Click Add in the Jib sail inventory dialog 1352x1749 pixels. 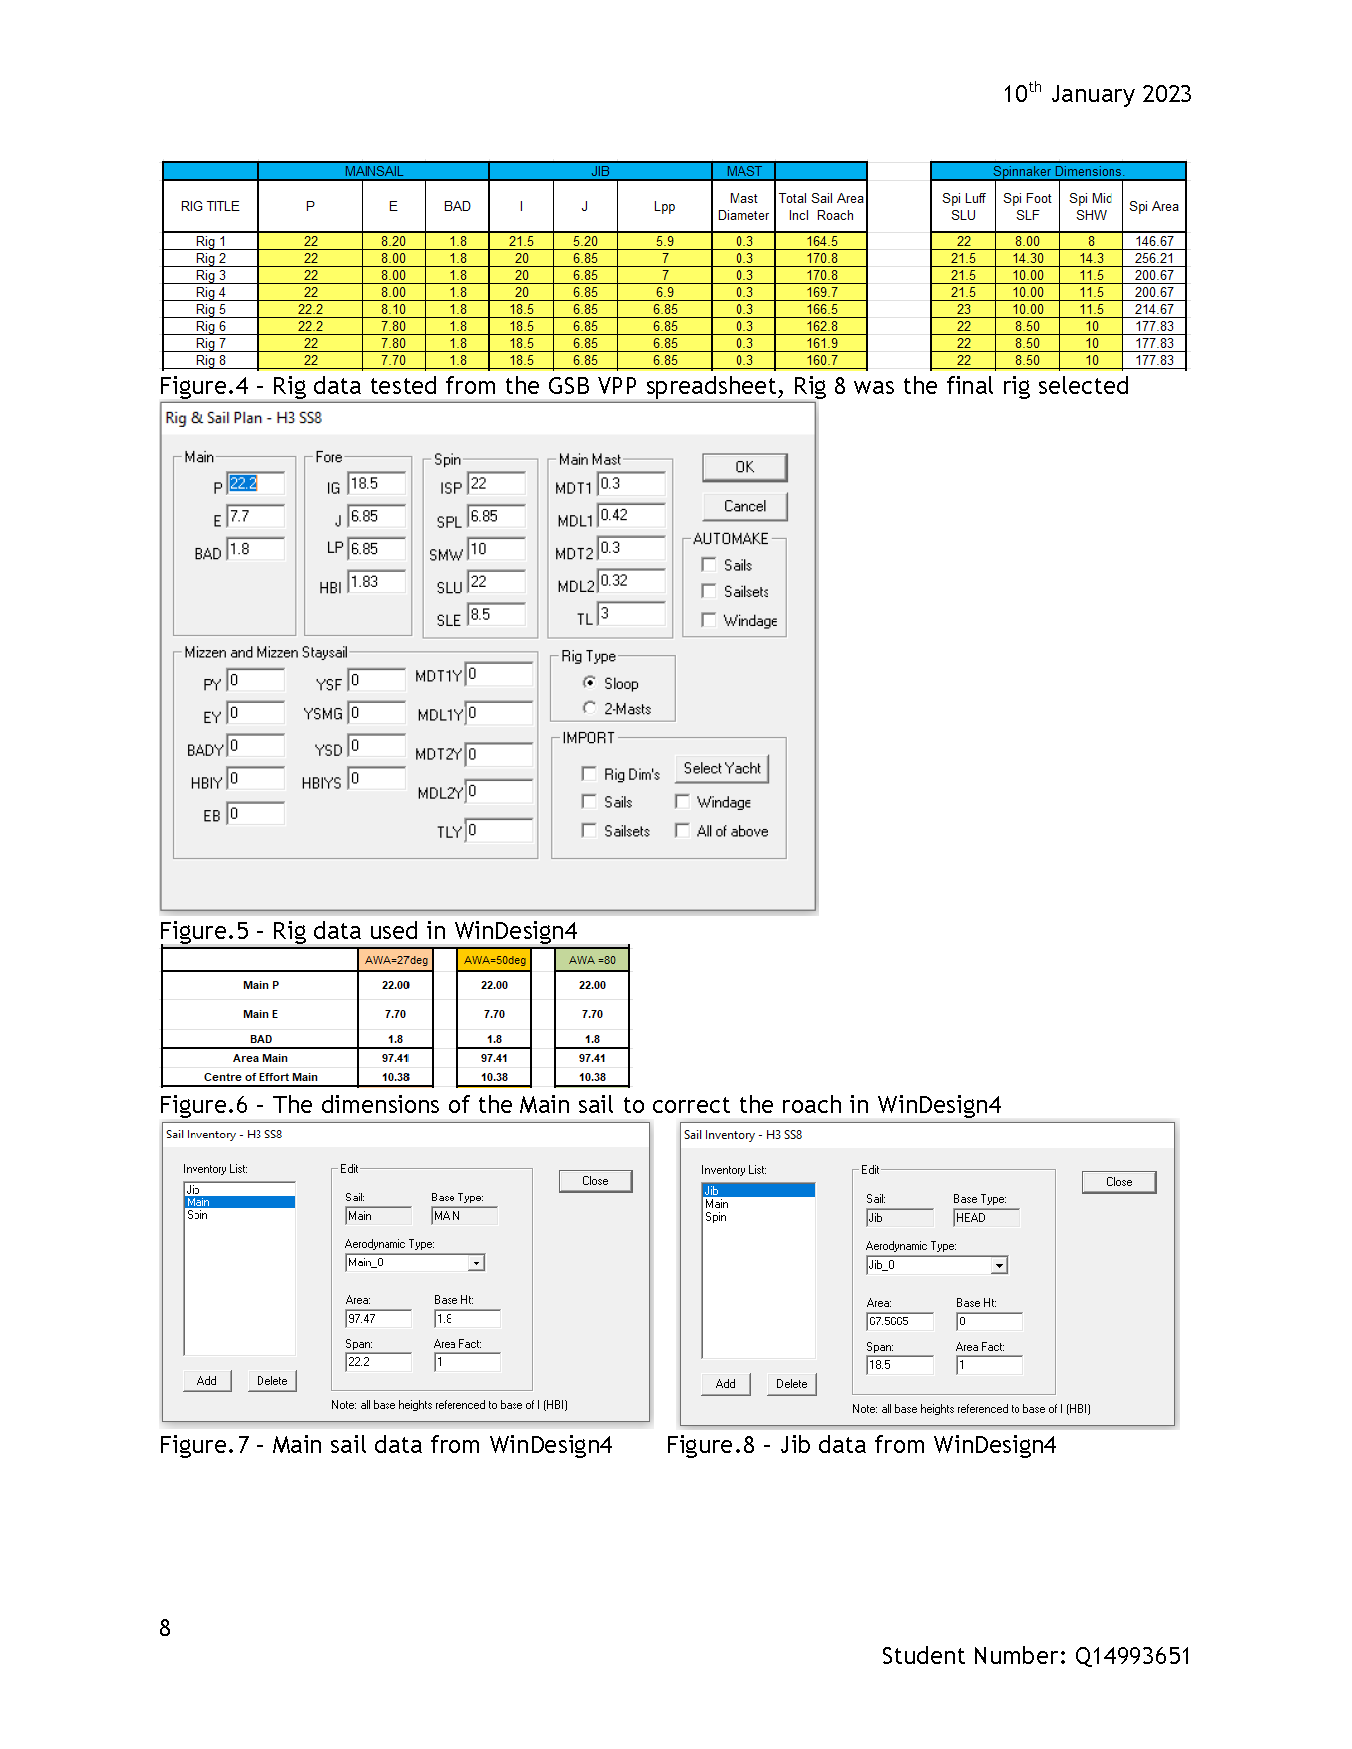pyautogui.click(x=726, y=1384)
